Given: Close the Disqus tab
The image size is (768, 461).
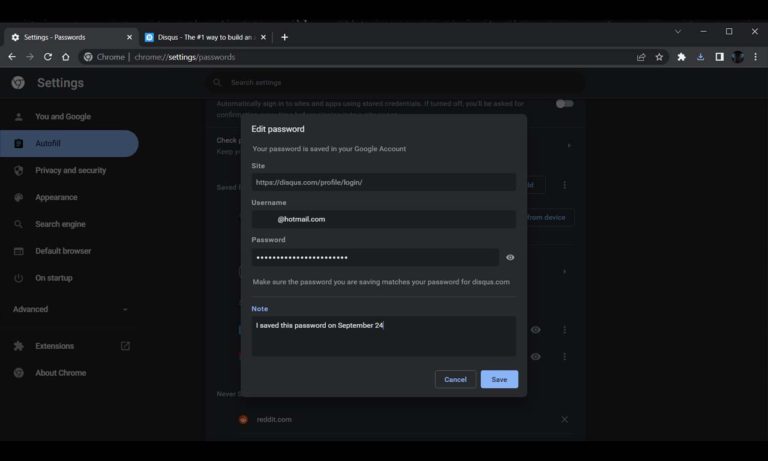Looking at the screenshot, I should pos(264,37).
